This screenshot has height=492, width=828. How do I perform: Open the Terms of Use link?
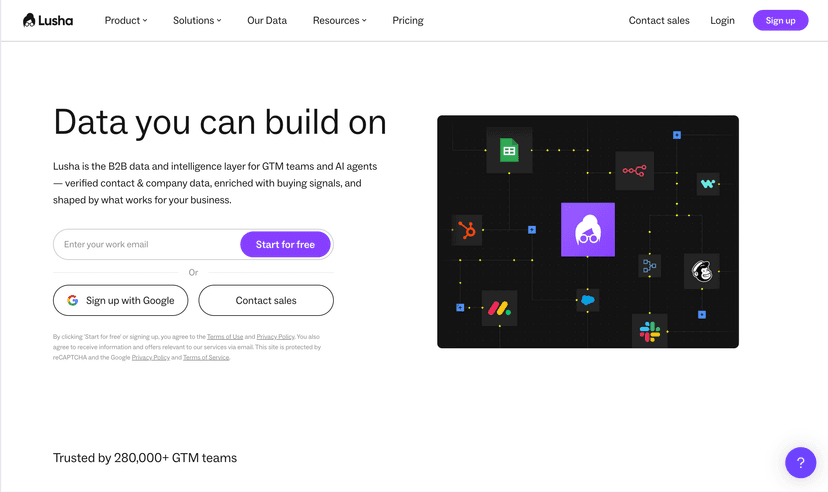(x=225, y=337)
